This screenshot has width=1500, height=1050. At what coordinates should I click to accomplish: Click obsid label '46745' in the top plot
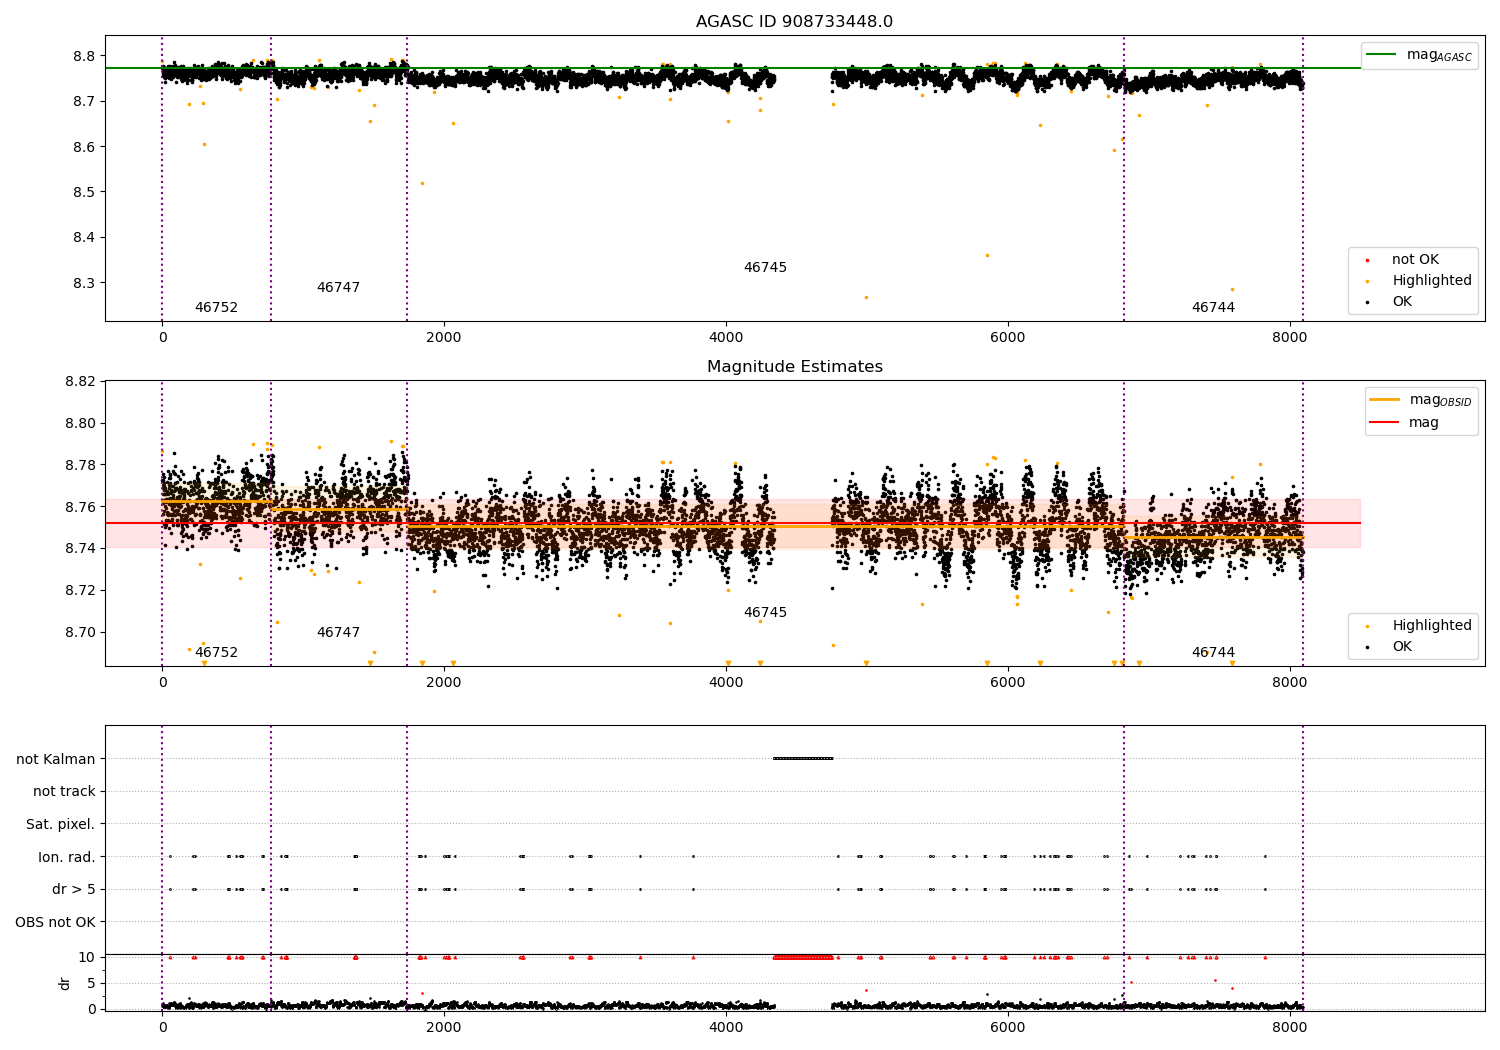[x=765, y=268]
